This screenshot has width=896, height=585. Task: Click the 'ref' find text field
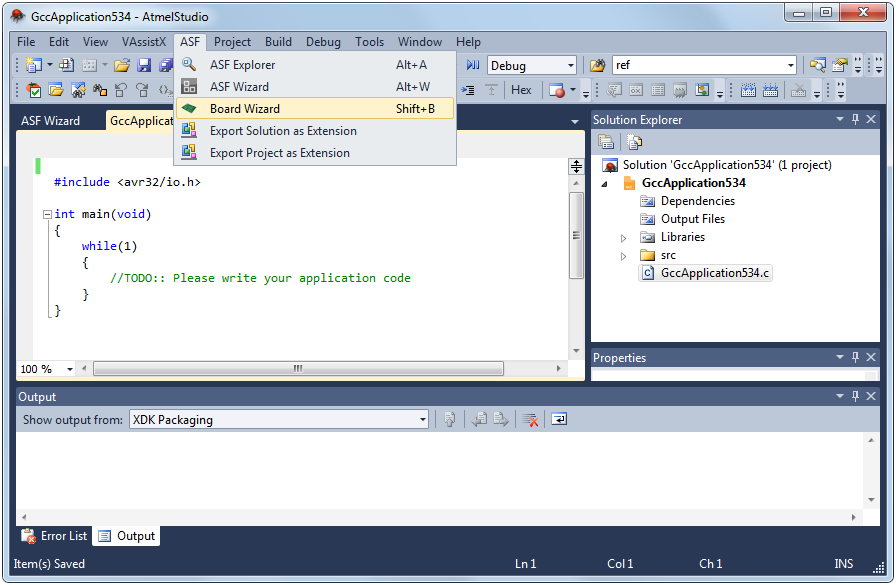coord(698,66)
